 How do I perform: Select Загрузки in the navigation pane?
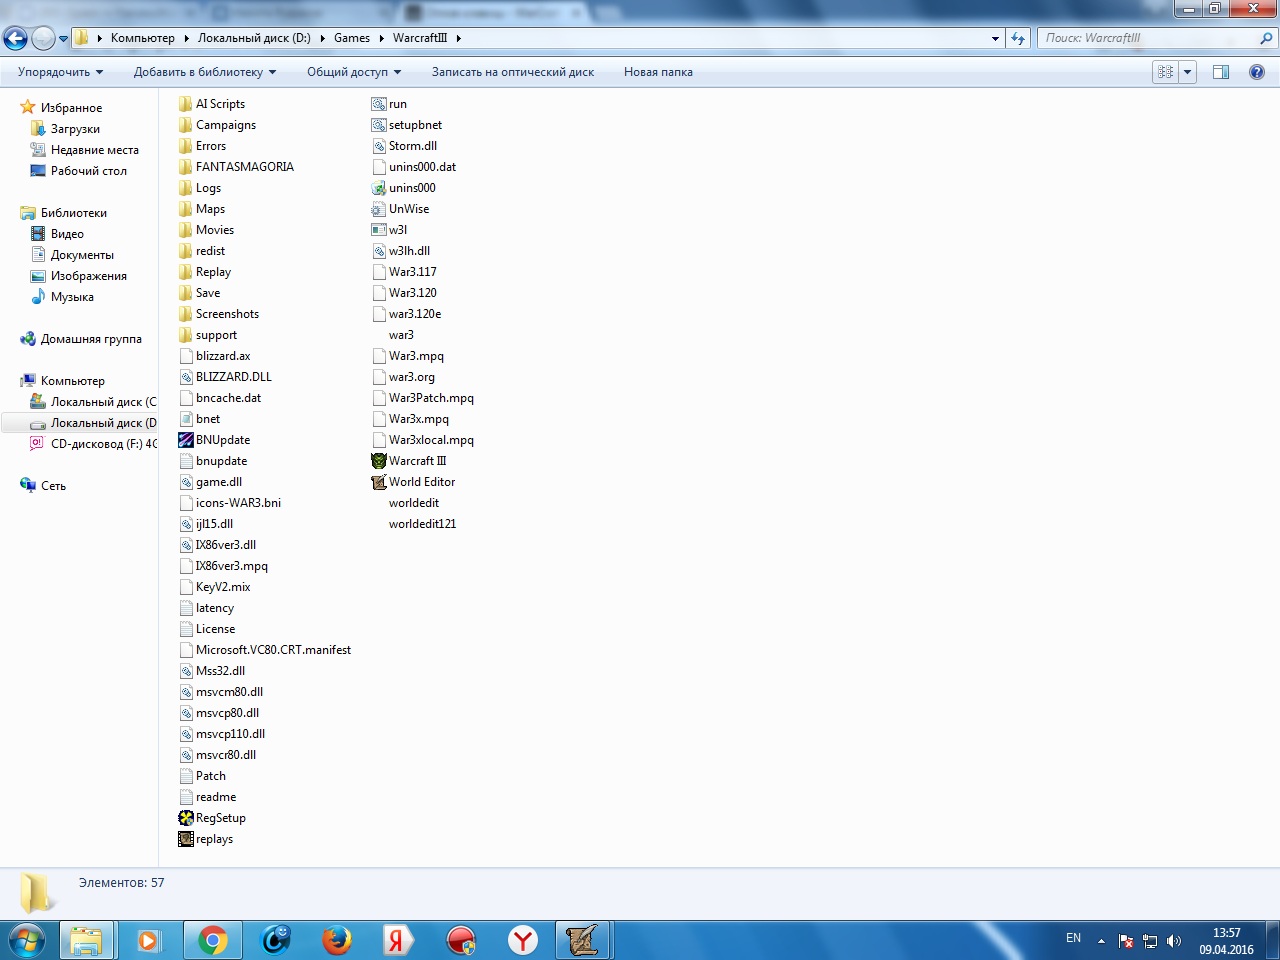[75, 129]
